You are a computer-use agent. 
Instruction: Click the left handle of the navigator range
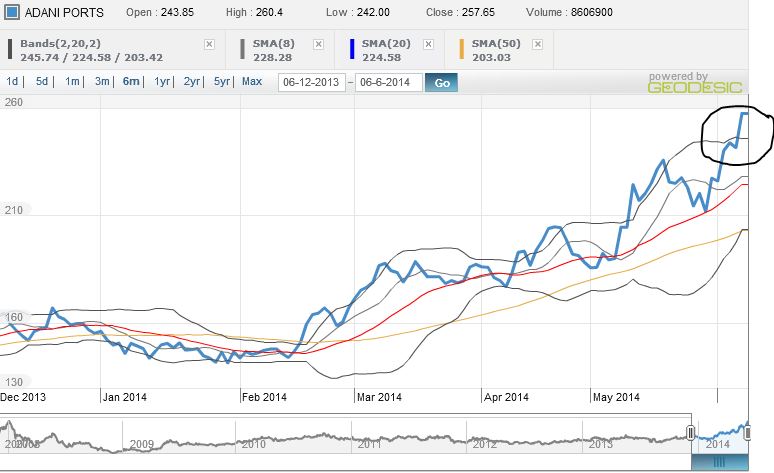(x=691, y=433)
